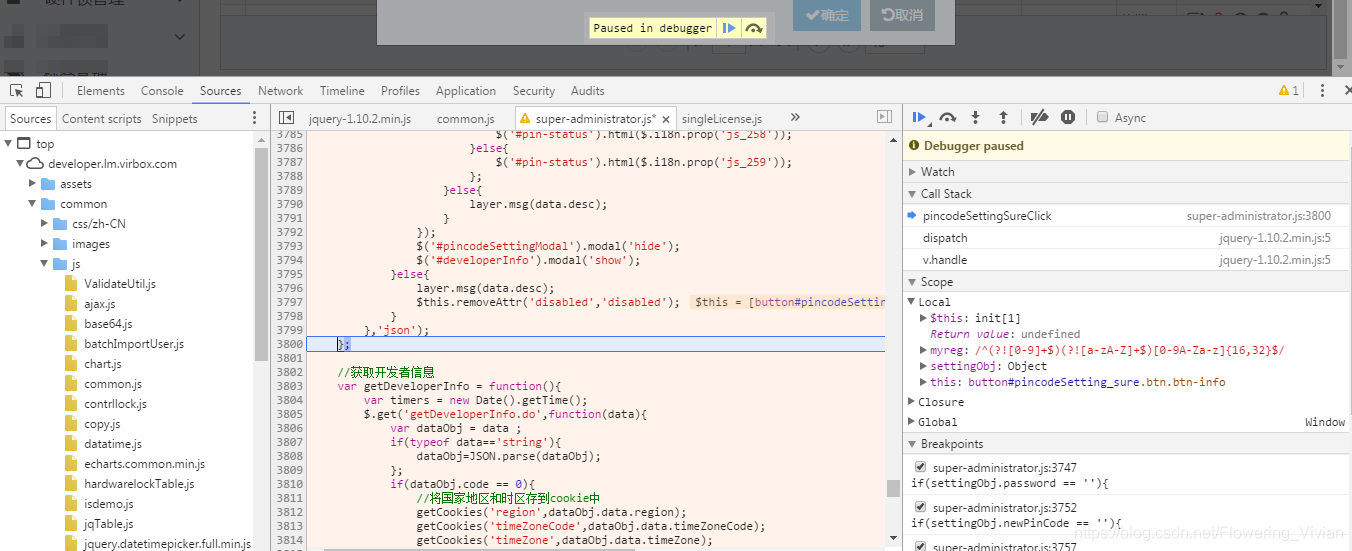
Task: Click the inspect element selector icon
Action: [15, 91]
